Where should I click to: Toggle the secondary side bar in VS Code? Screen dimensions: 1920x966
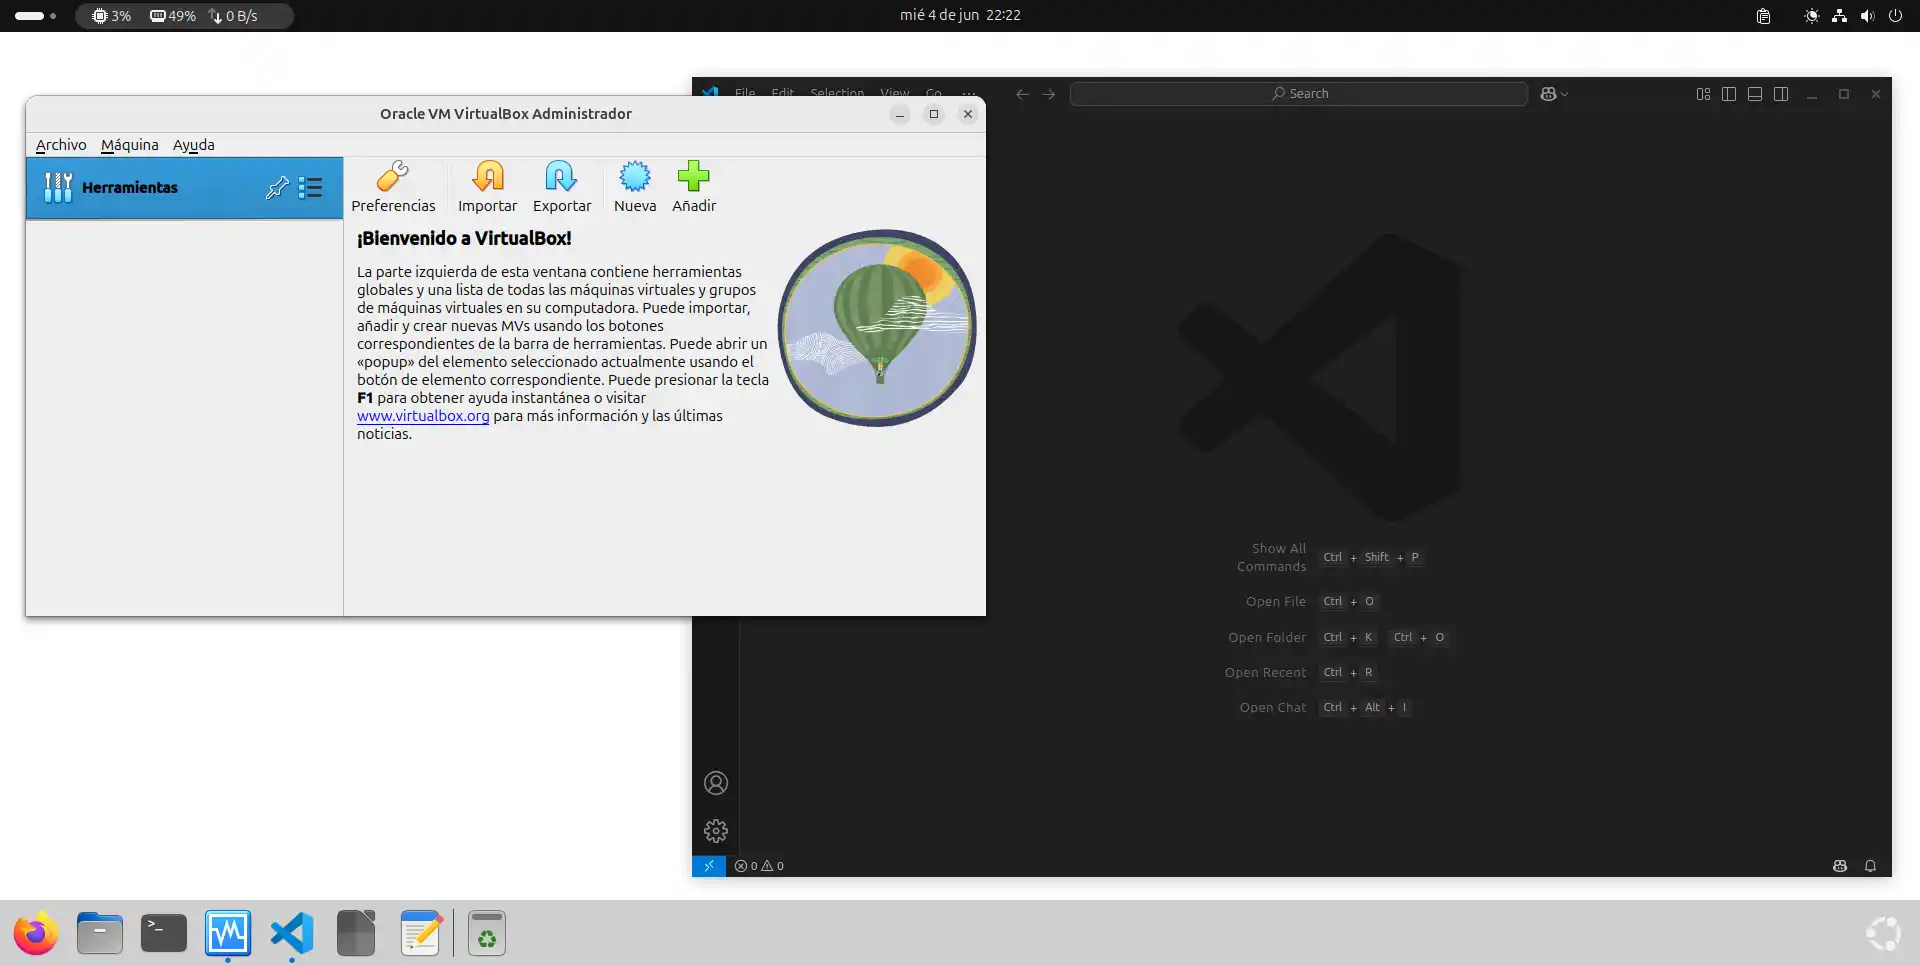coord(1782,93)
